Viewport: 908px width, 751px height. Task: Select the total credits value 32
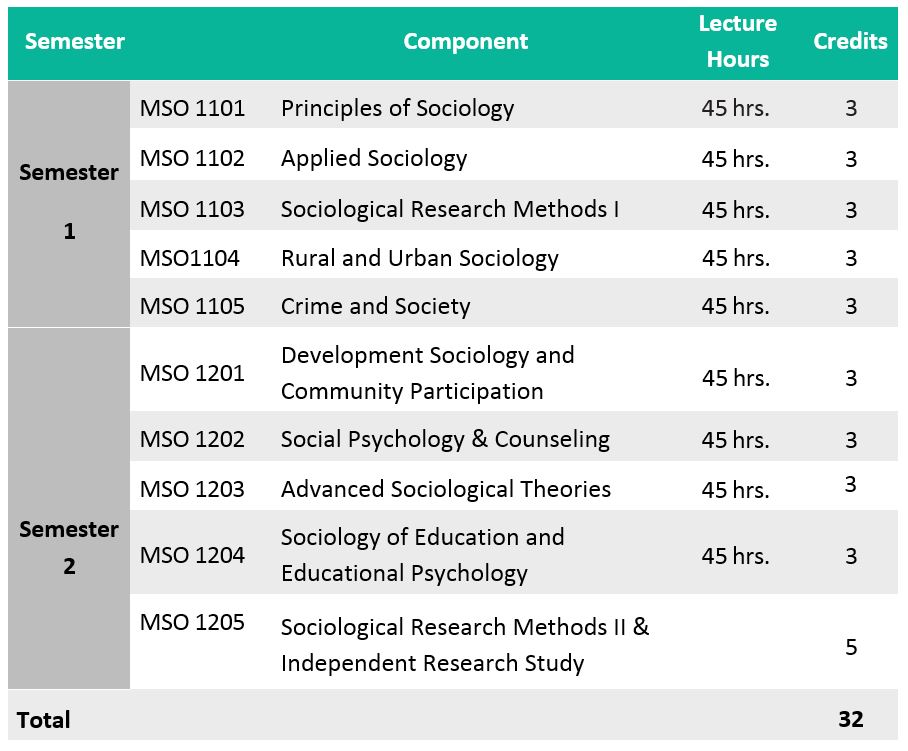[851, 719]
